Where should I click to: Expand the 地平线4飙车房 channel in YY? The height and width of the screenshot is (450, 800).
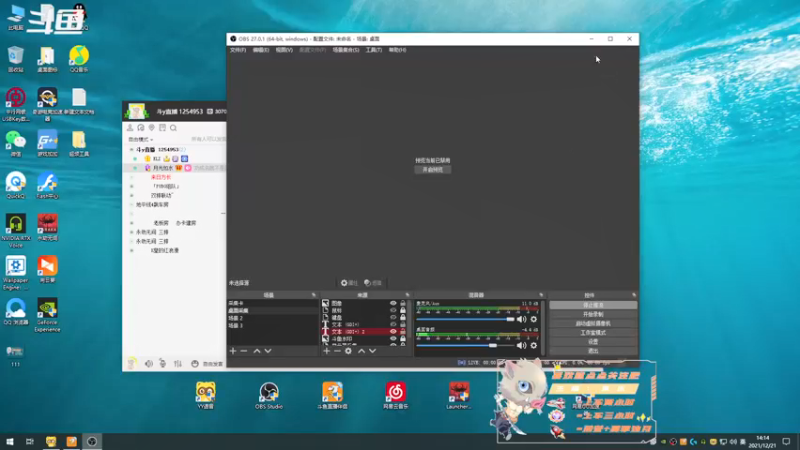pos(131,205)
